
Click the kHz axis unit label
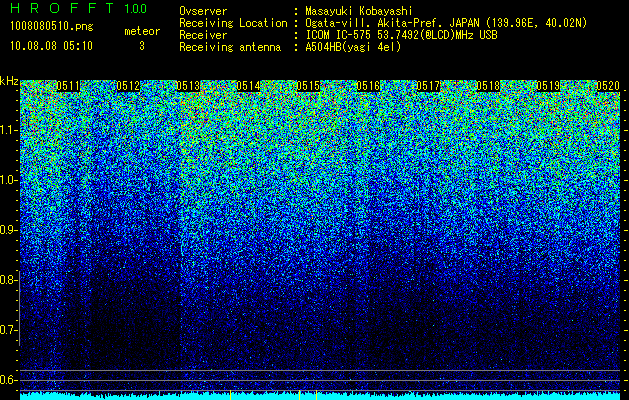[x=9, y=81]
